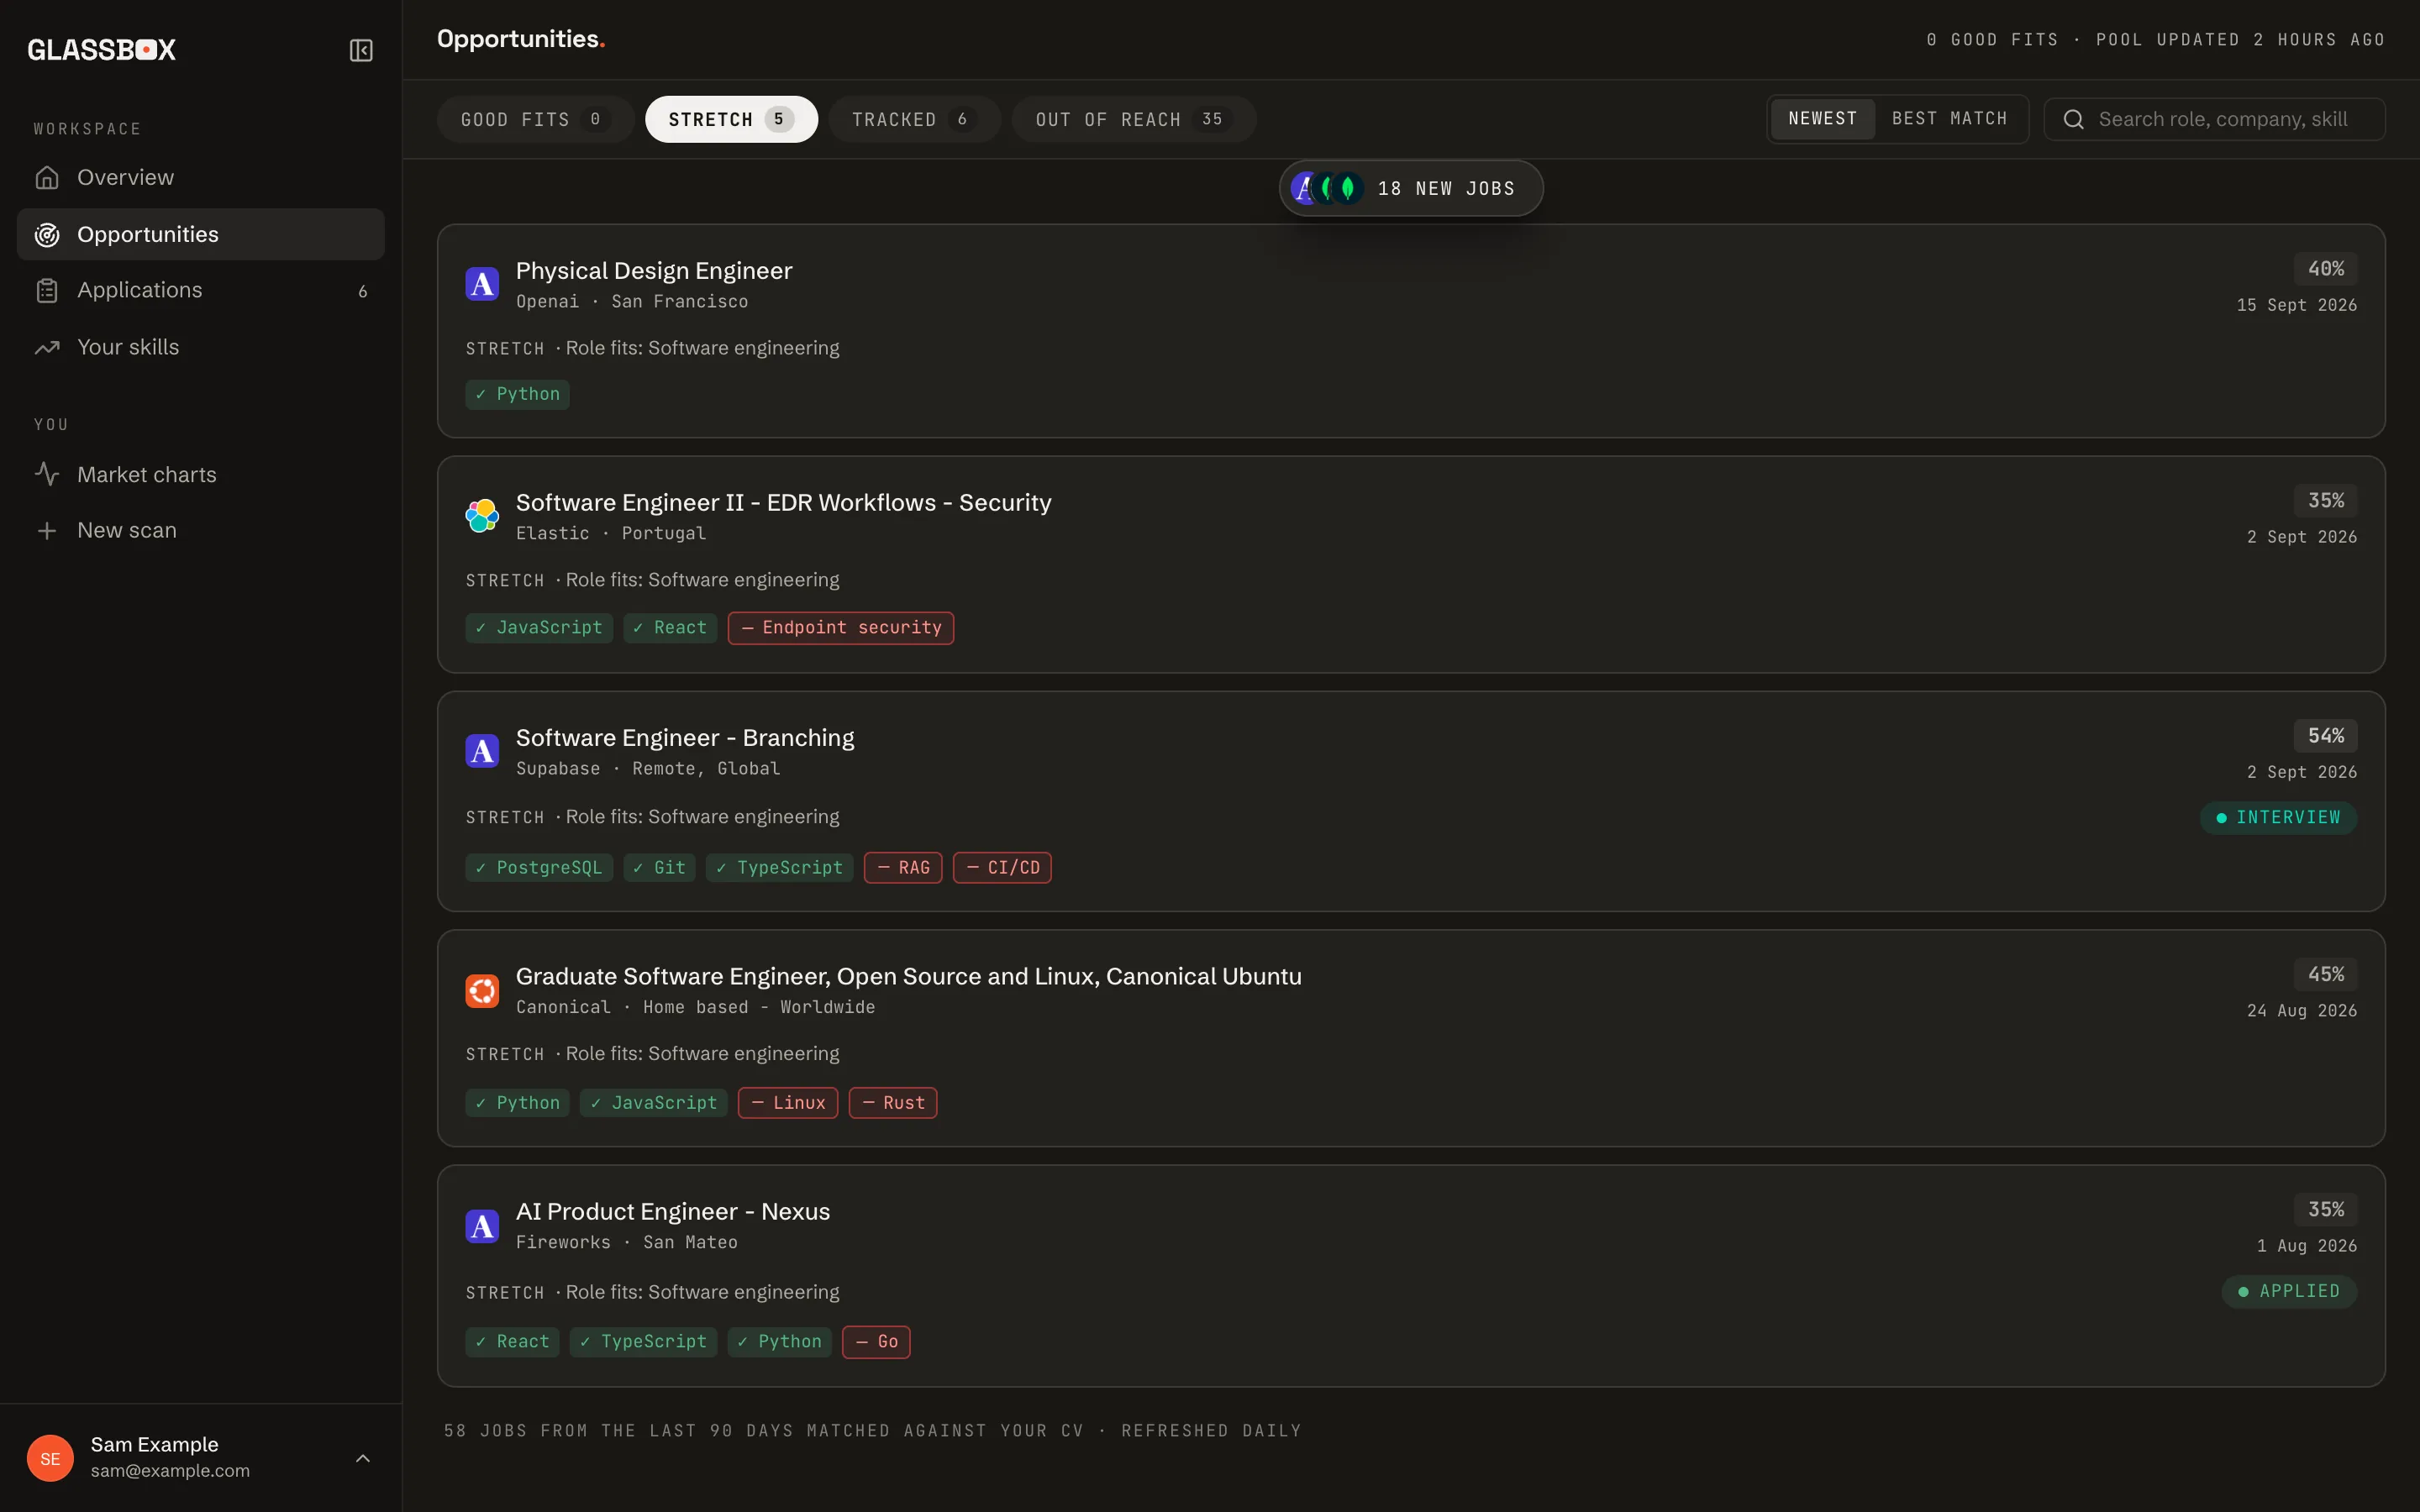Click the 45% match score

(x=2325, y=974)
